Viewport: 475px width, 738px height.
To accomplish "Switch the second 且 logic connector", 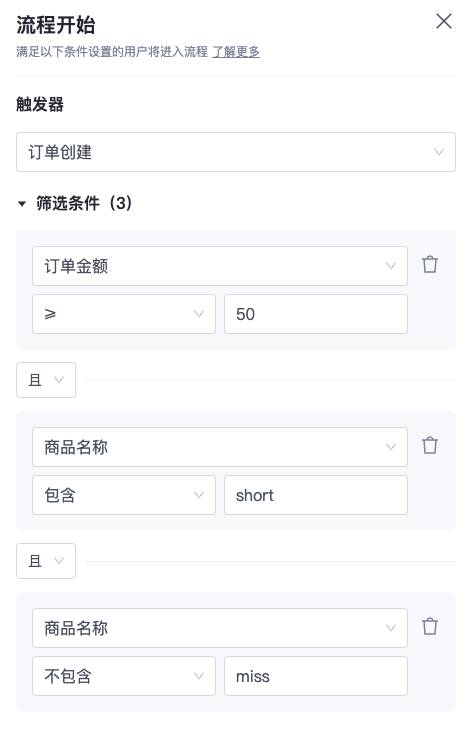I will coord(46,561).
